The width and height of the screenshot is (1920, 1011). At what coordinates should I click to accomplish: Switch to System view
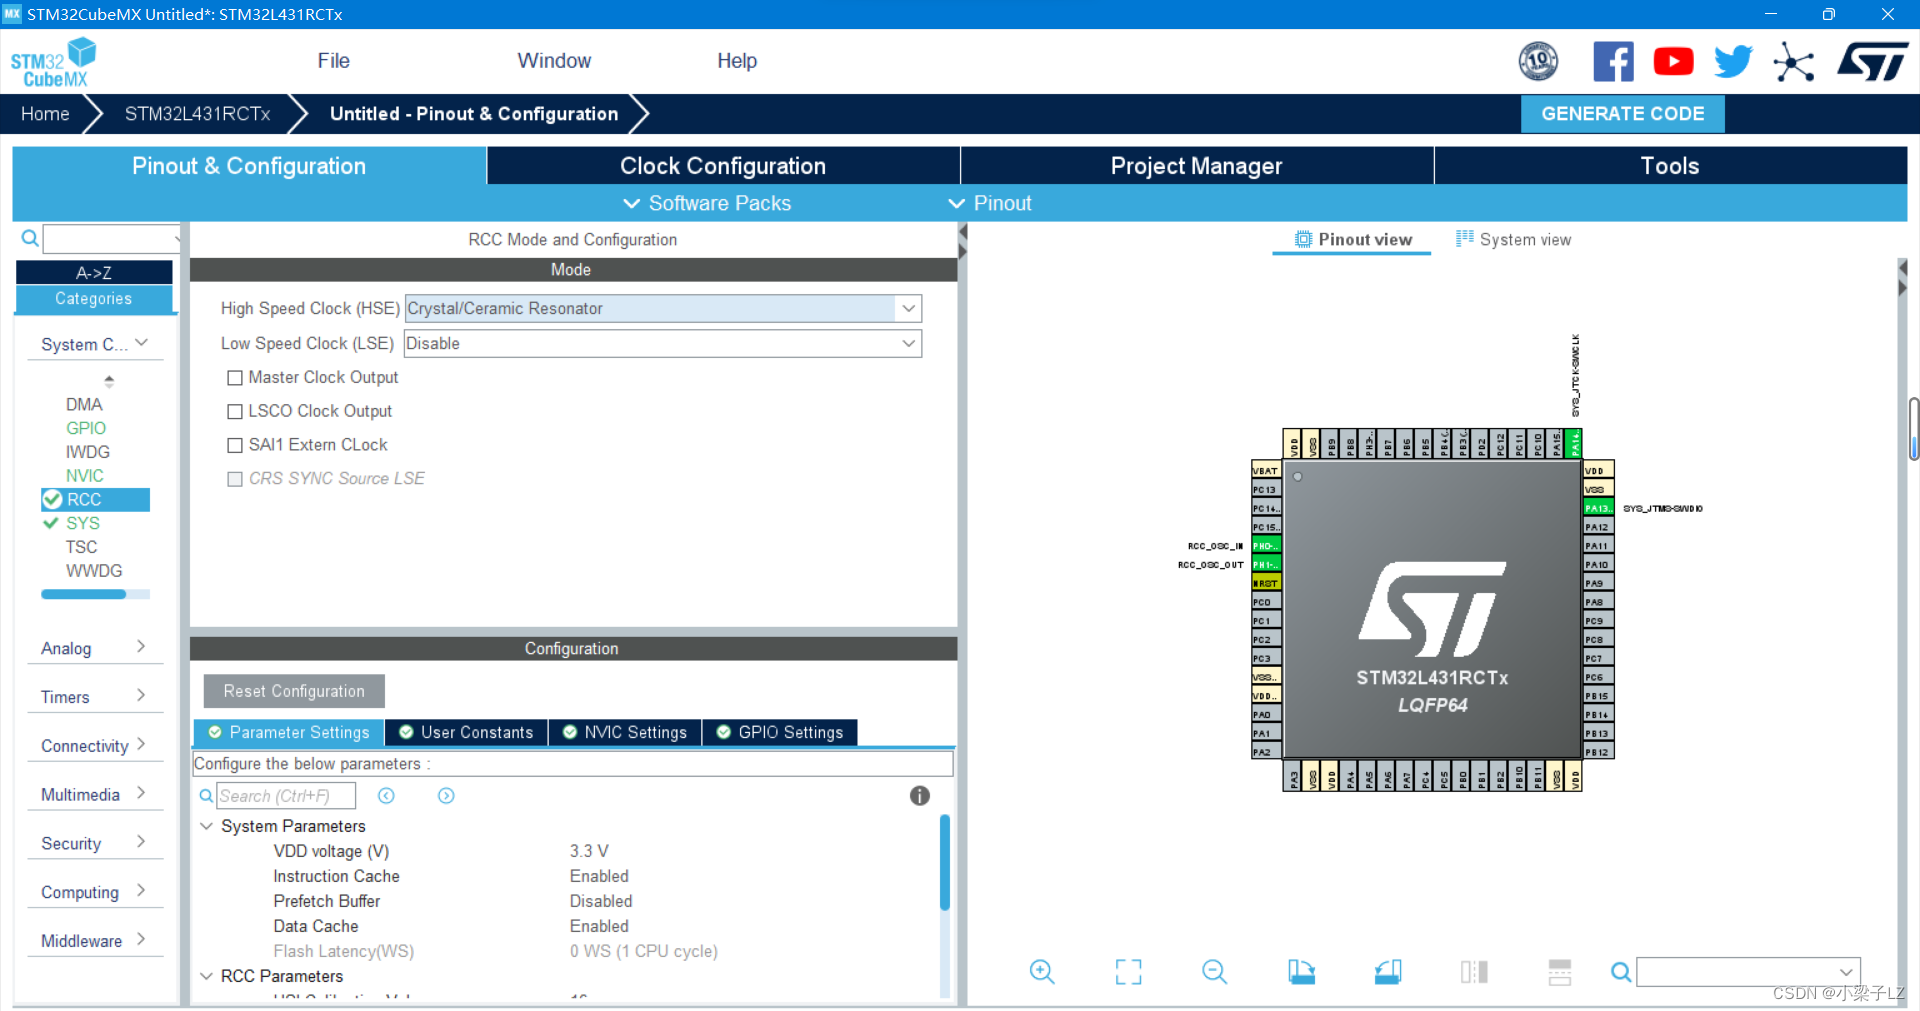point(1514,239)
